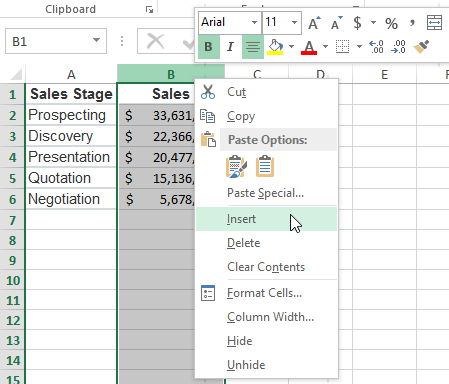
Task: Click the Paste Options clipboard icon
Action: point(208,139)
